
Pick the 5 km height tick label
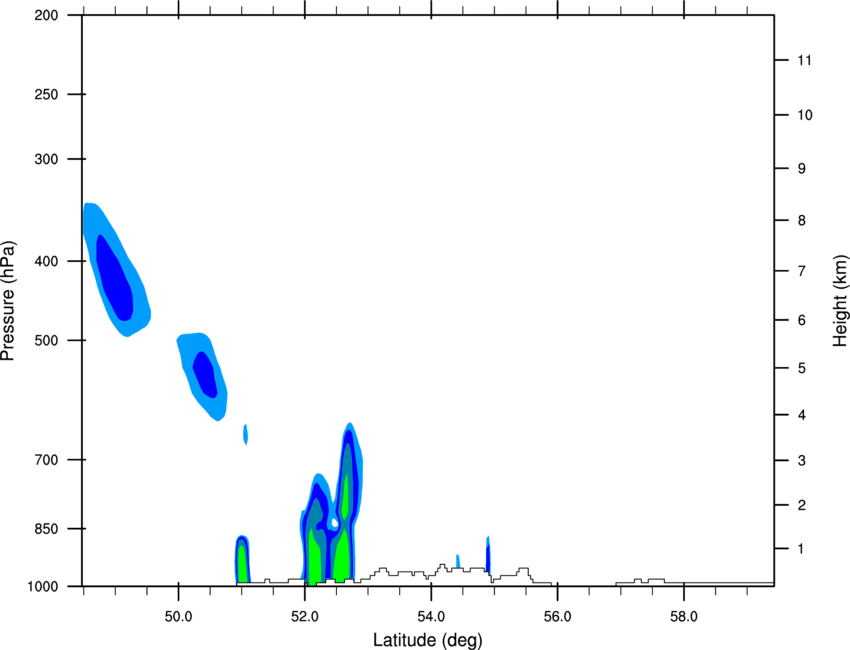801,368
